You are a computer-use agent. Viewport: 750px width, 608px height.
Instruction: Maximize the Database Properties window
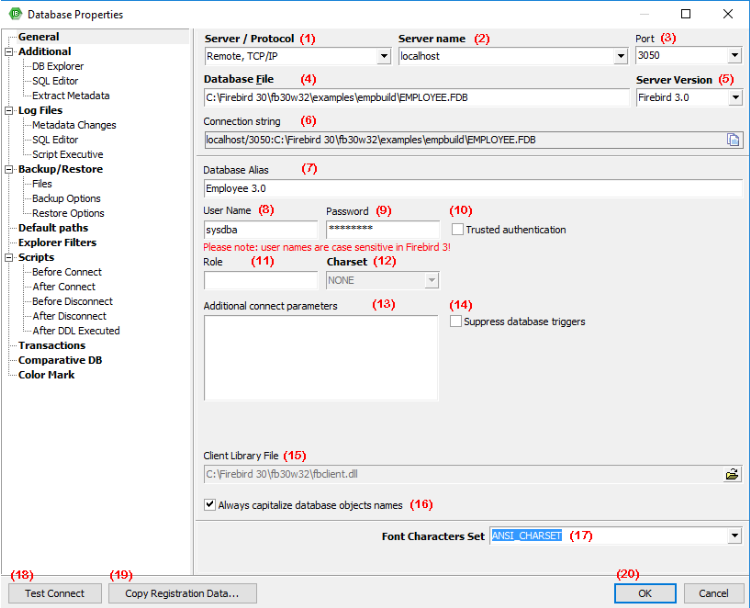click(685, 14)
